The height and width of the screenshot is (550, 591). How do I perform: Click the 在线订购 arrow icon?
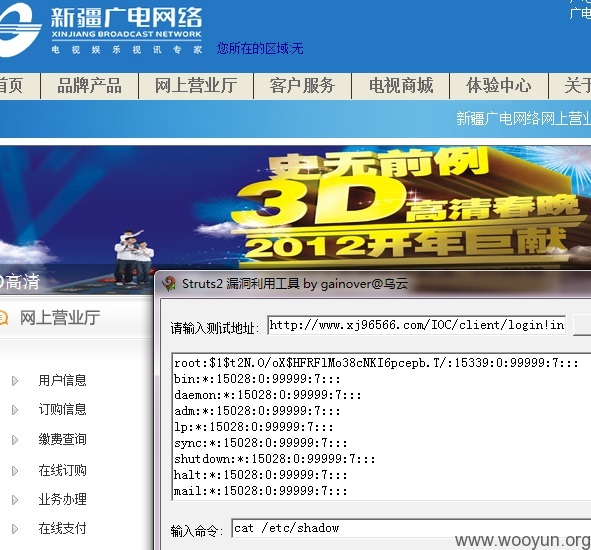15,471
